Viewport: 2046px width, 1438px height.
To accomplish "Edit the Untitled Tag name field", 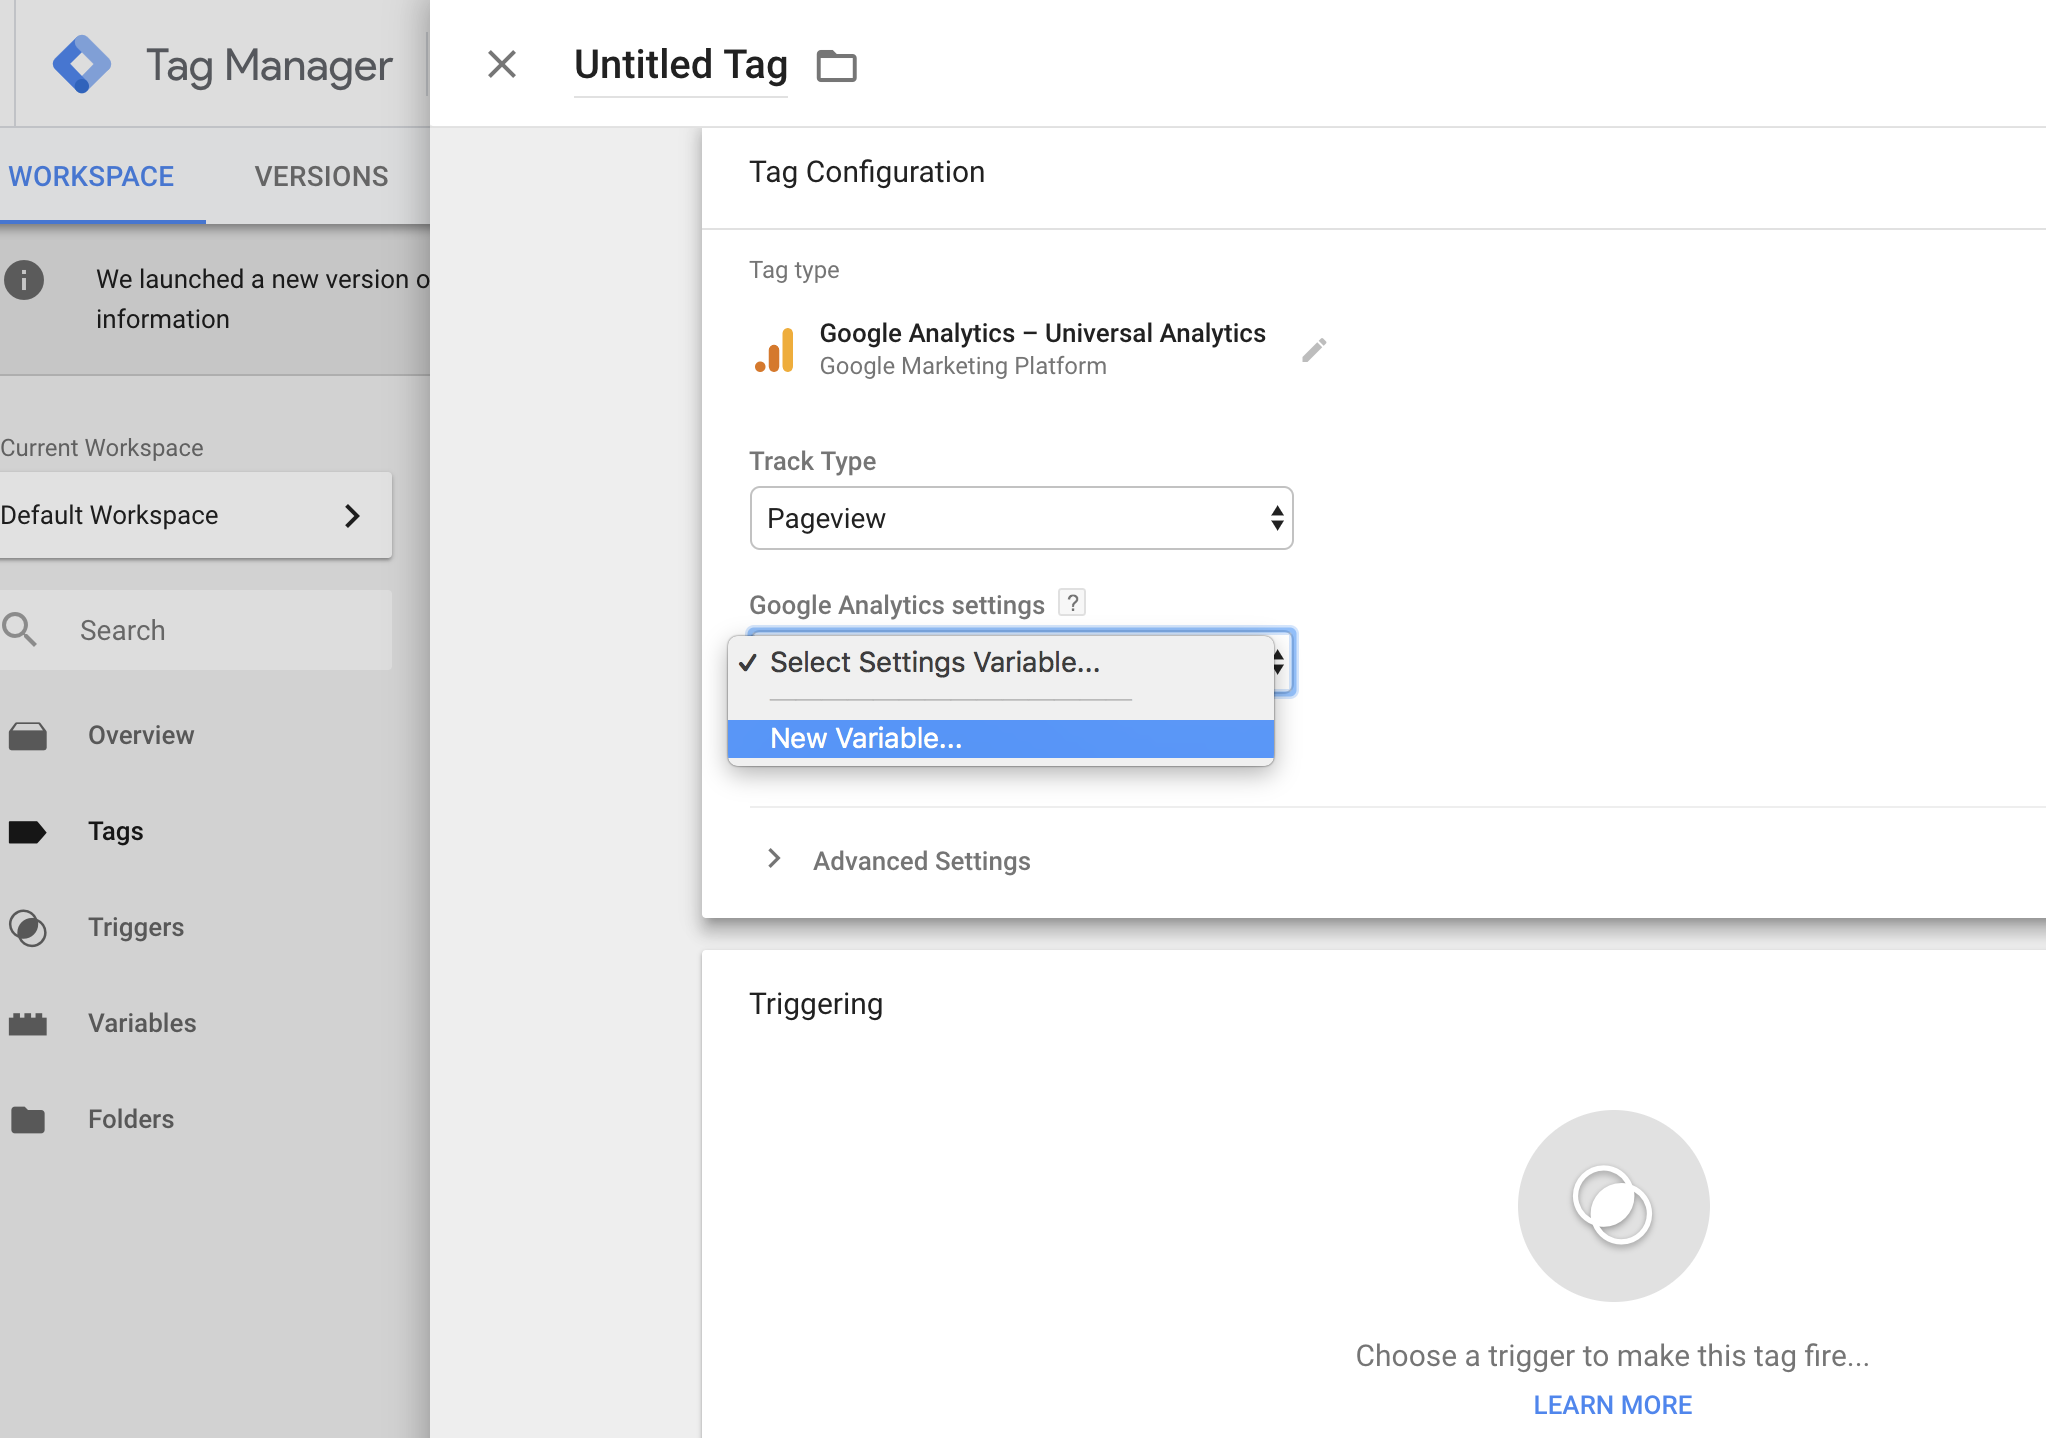I will click(x=681, y=66).
